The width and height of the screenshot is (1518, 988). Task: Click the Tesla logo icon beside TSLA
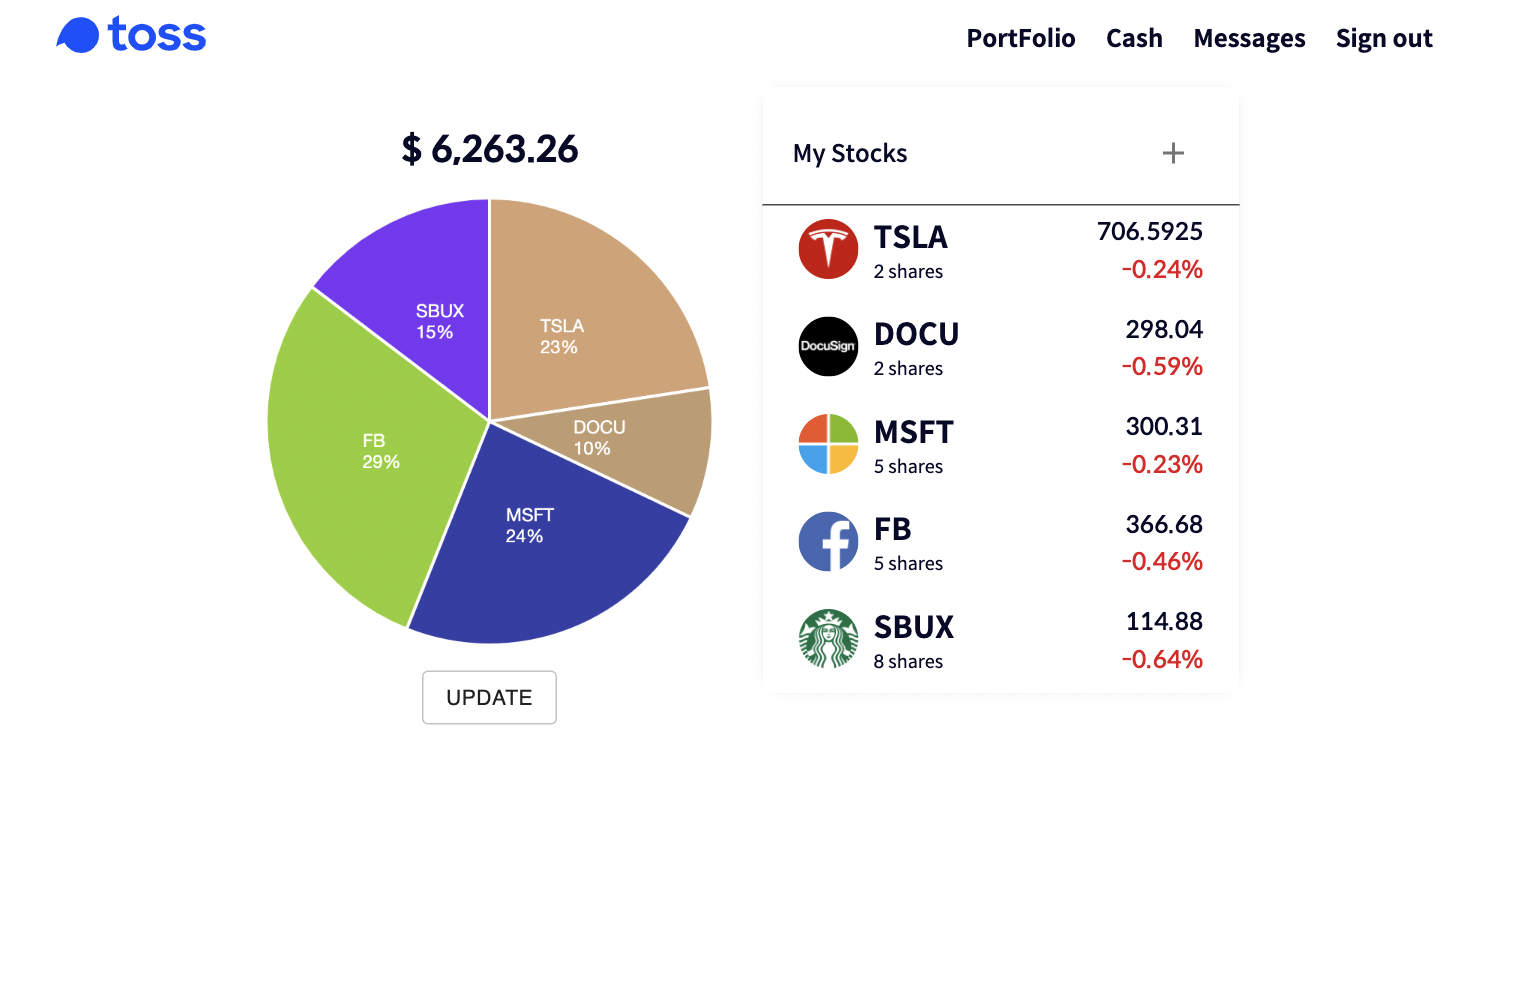pyautogui.click(x=828, y=249)
